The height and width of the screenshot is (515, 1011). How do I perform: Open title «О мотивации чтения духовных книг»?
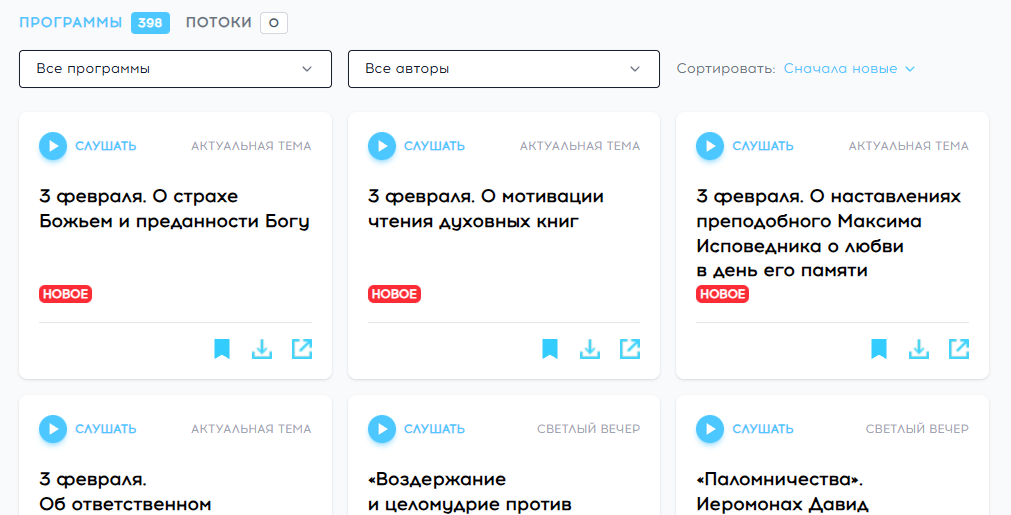[x=486, y=208]
